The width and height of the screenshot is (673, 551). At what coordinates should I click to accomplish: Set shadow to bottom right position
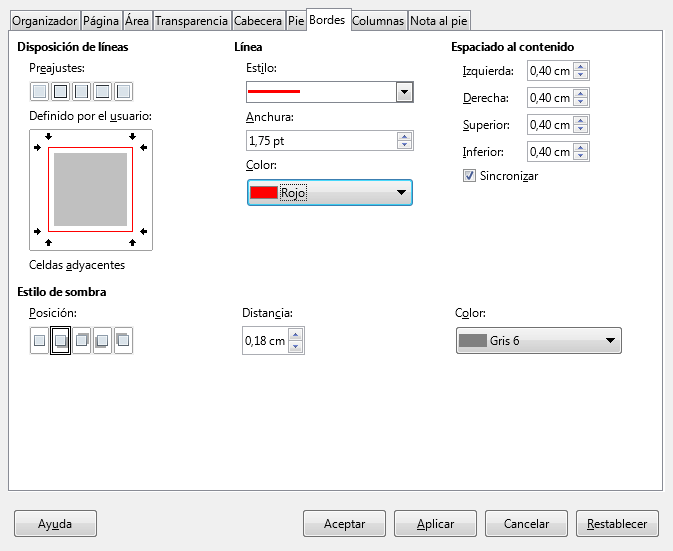pyautogui.click(x=60, y=341)
